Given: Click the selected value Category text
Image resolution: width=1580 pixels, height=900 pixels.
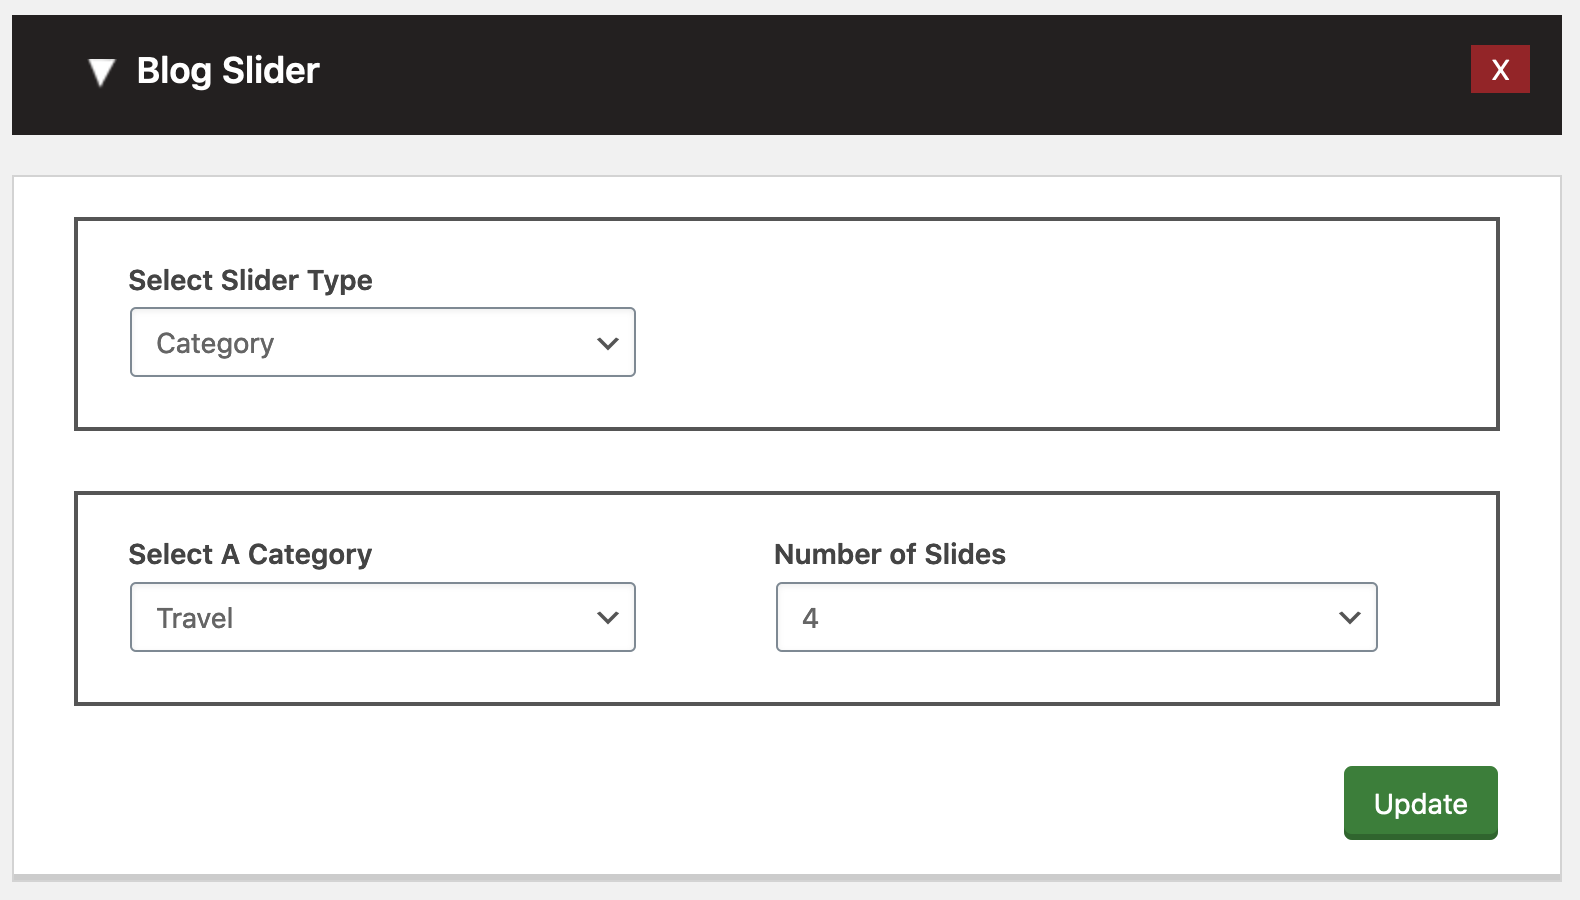Looking at the screenshot, I should click(x=215, y=343).
